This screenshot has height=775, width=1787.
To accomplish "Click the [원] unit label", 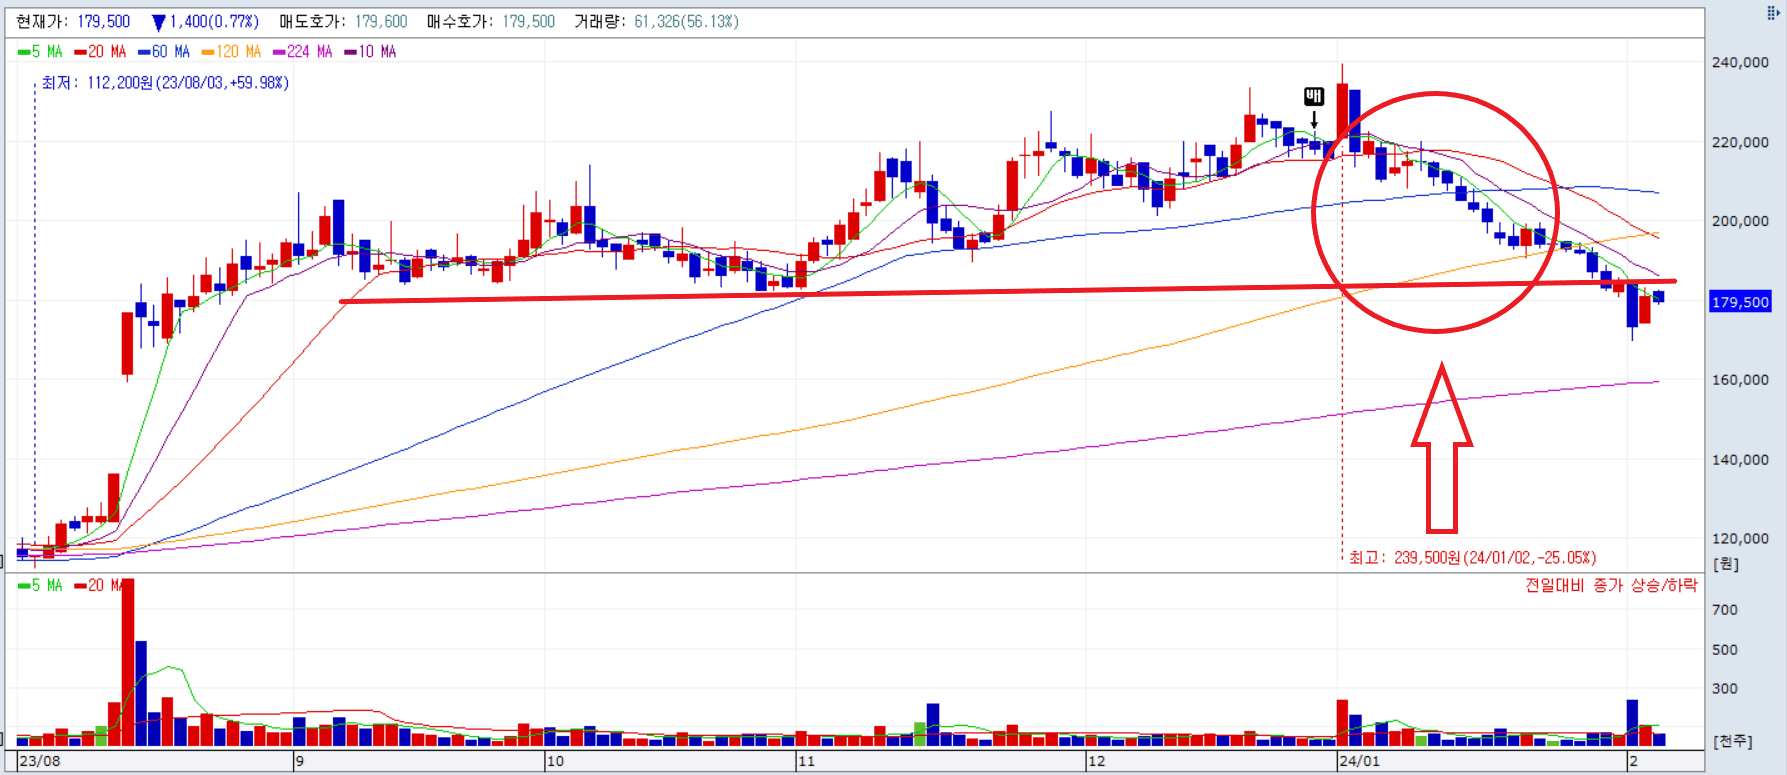I will (1726, 564).
